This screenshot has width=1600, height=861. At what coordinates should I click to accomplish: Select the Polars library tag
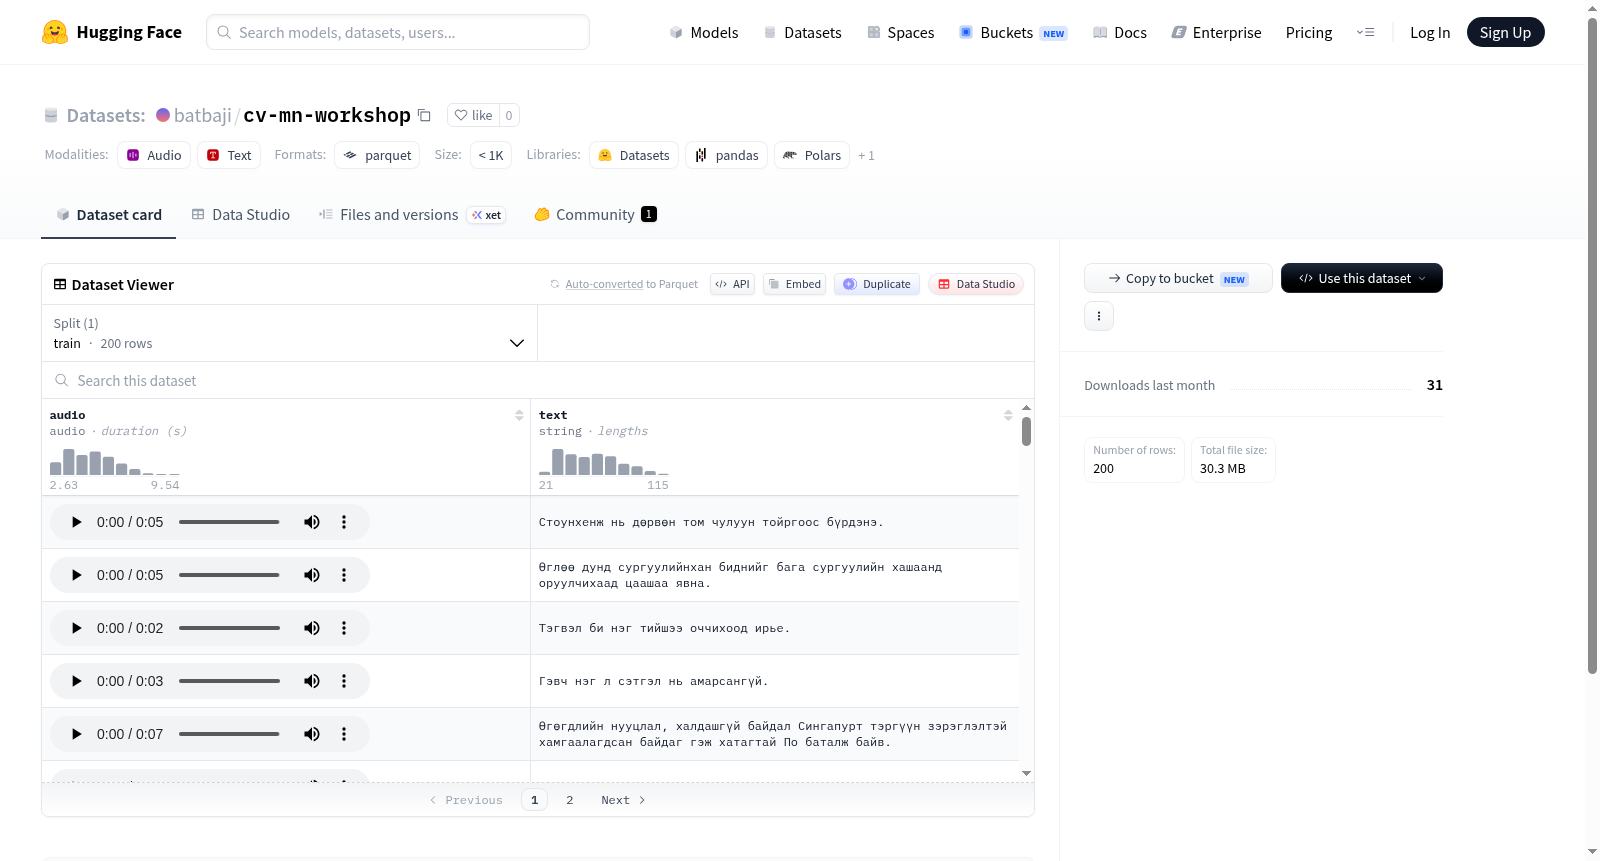coord(812,155)
